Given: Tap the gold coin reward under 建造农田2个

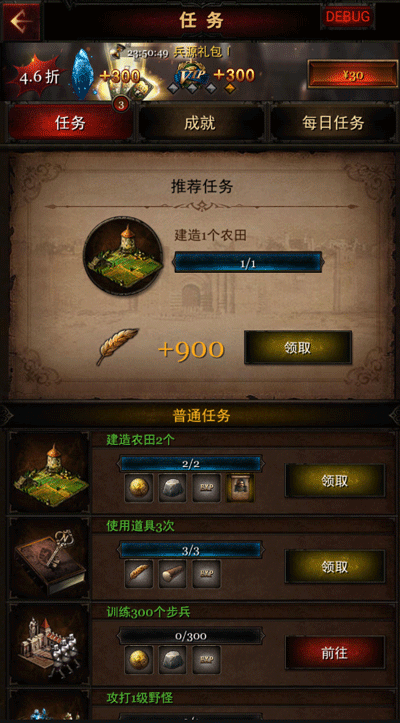Looking at the screenshot, I should coord(139,488).
